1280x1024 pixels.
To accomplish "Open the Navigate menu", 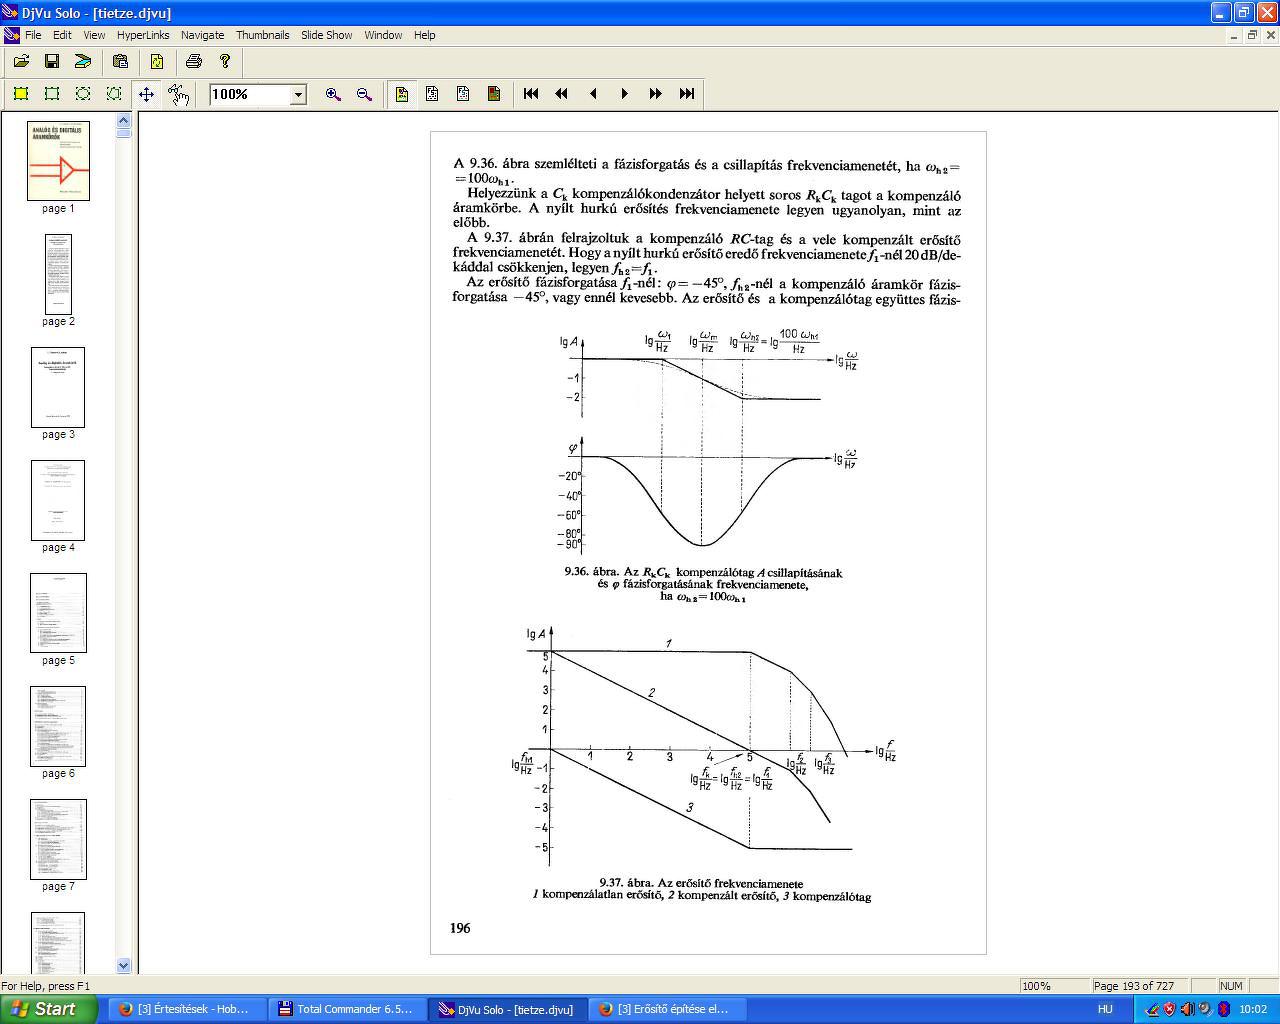I will [x=202, y=35].
